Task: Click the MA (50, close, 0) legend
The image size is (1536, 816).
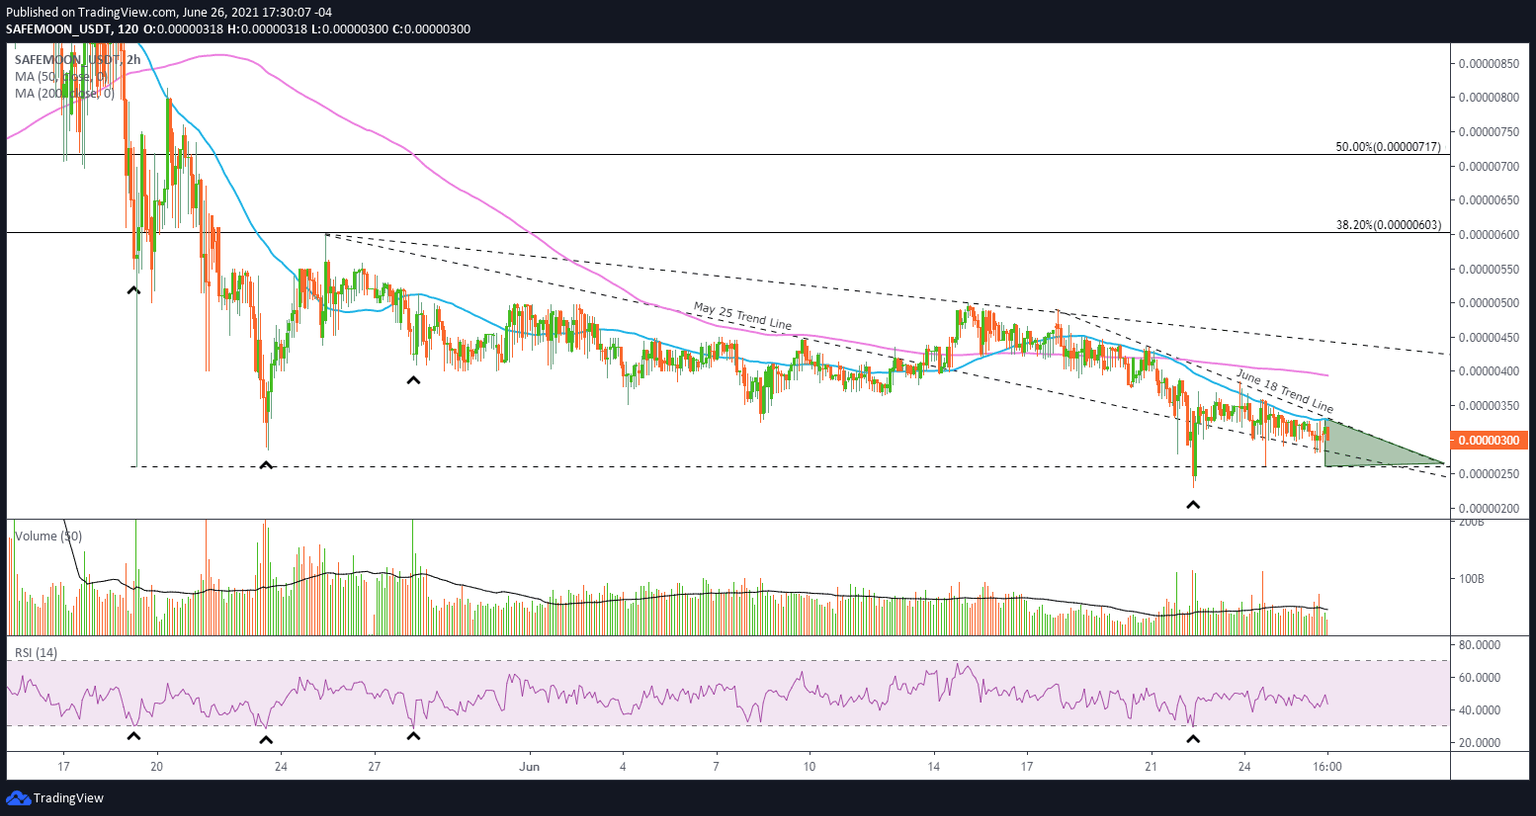Action: coord(60,77)
